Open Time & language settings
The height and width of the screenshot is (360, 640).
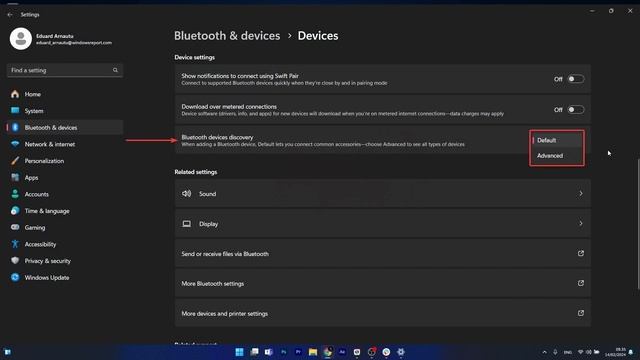pyautogui.click(x=65, y=211)
